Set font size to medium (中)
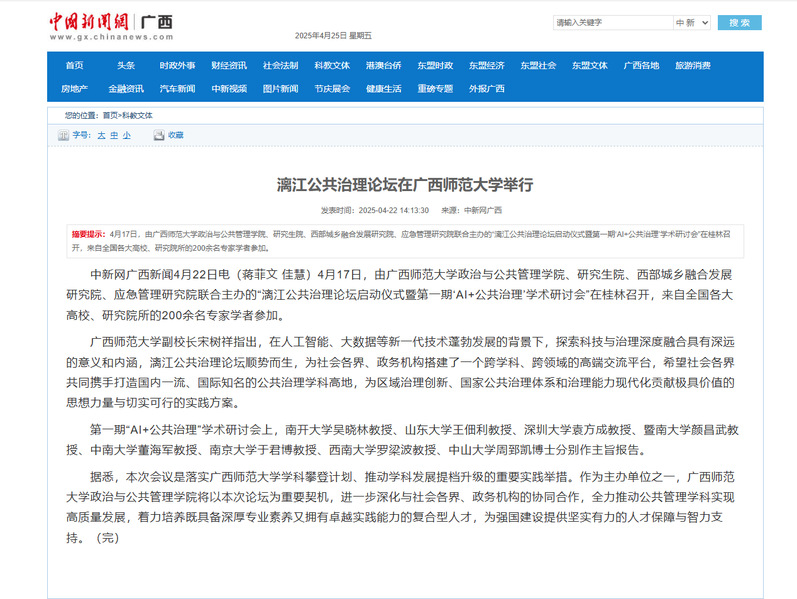797x599 pixels. coord(114,134)
